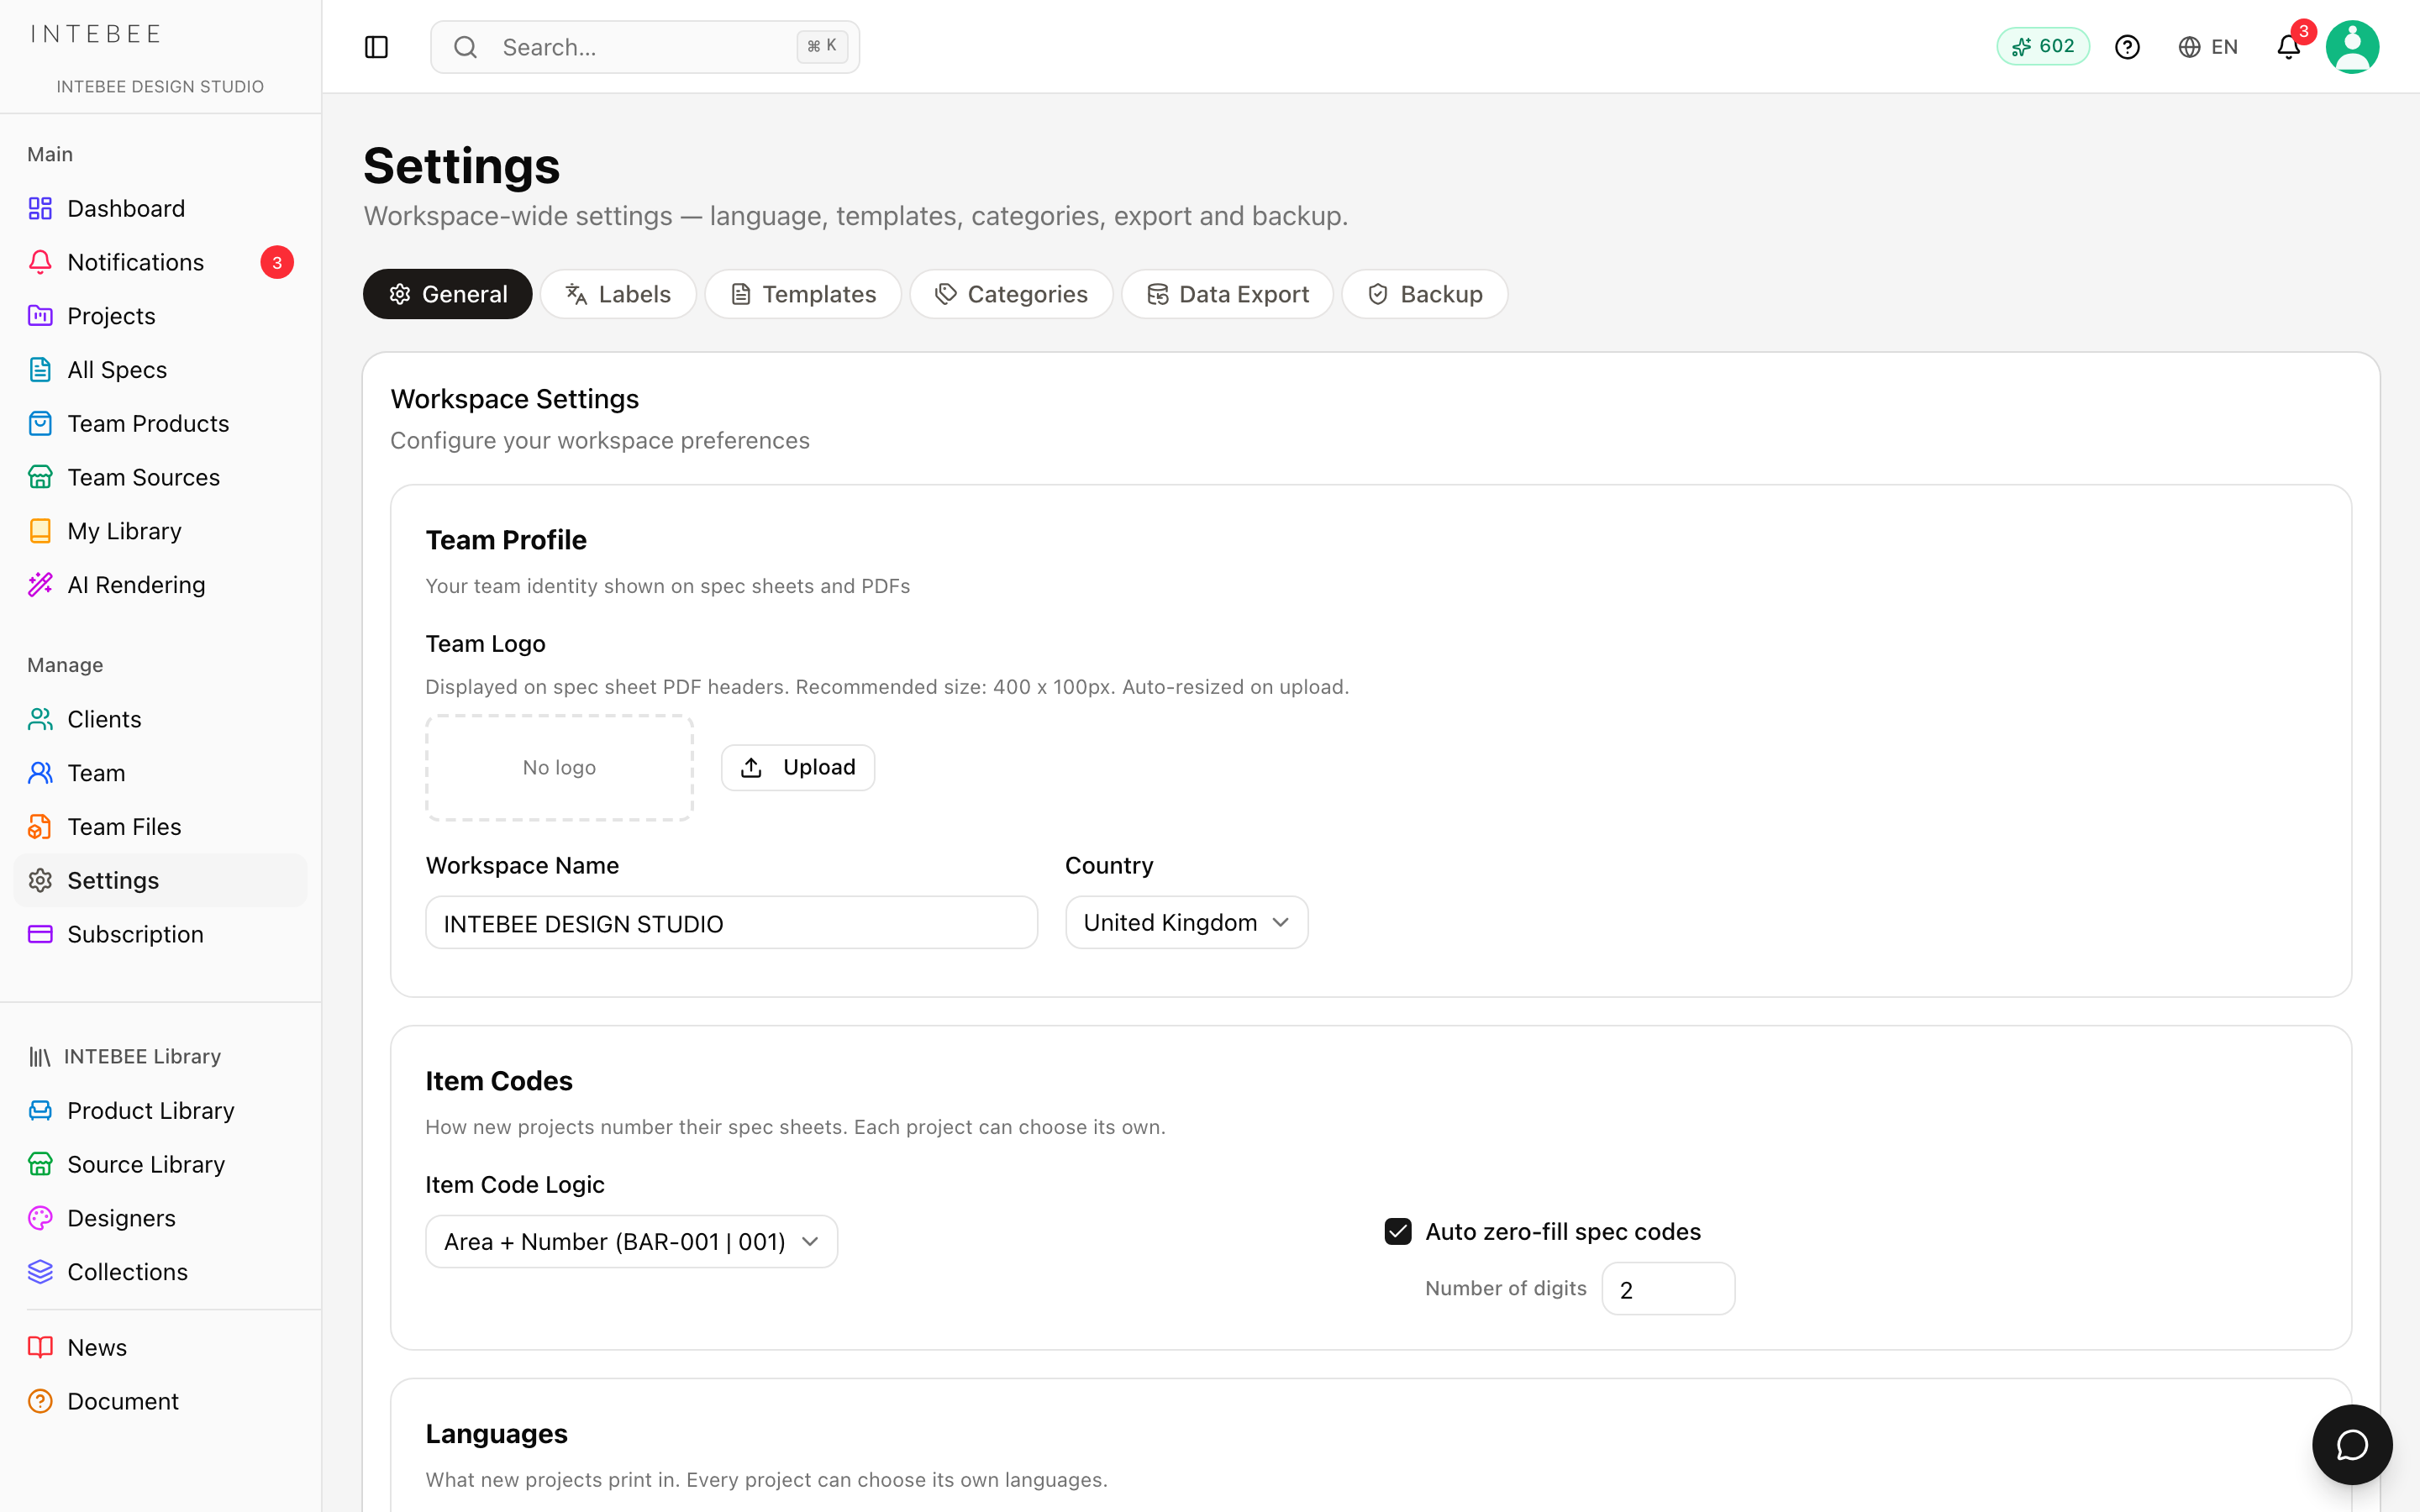Click the Document help icon in sidebar
The image size is (2420, 1512).
pos(40,1401)
